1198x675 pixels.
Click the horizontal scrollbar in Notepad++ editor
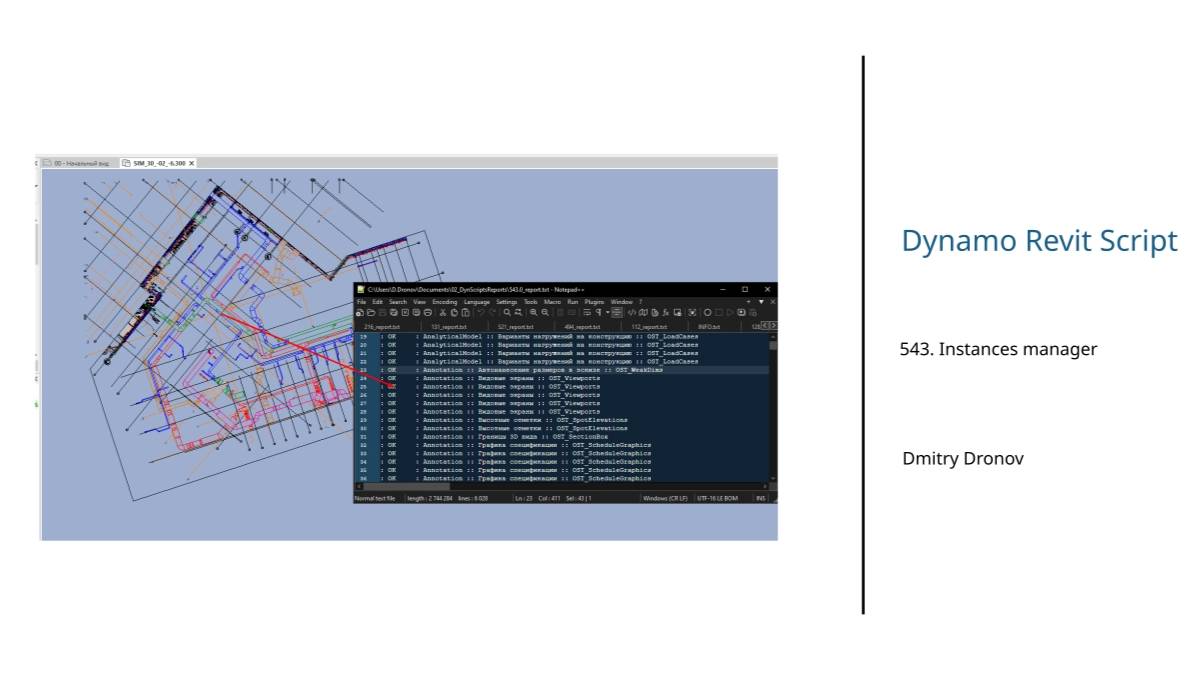coord(564,487)
